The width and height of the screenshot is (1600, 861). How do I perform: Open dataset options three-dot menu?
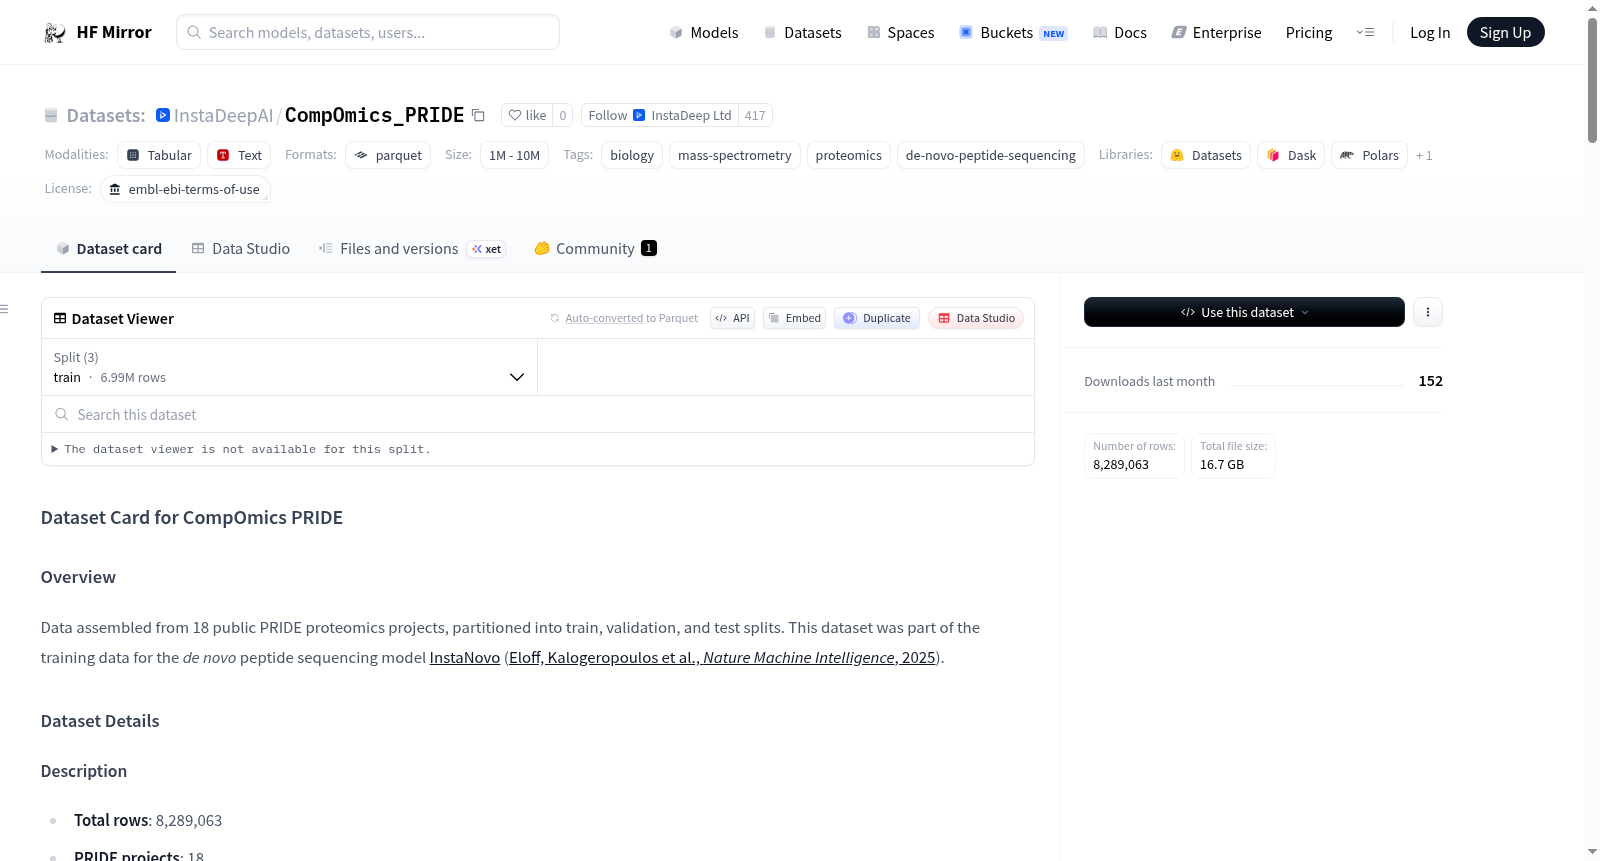point(1427,312)
